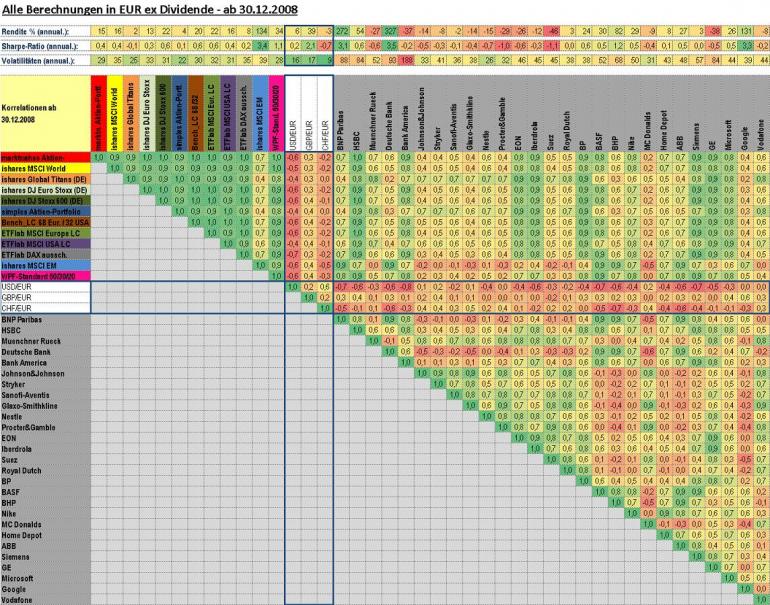Screen dimensions: 770x605
Task: Click the 'Glaxo-Smithkline' row label
Action: pyautogui.click(x=46, y=406)
